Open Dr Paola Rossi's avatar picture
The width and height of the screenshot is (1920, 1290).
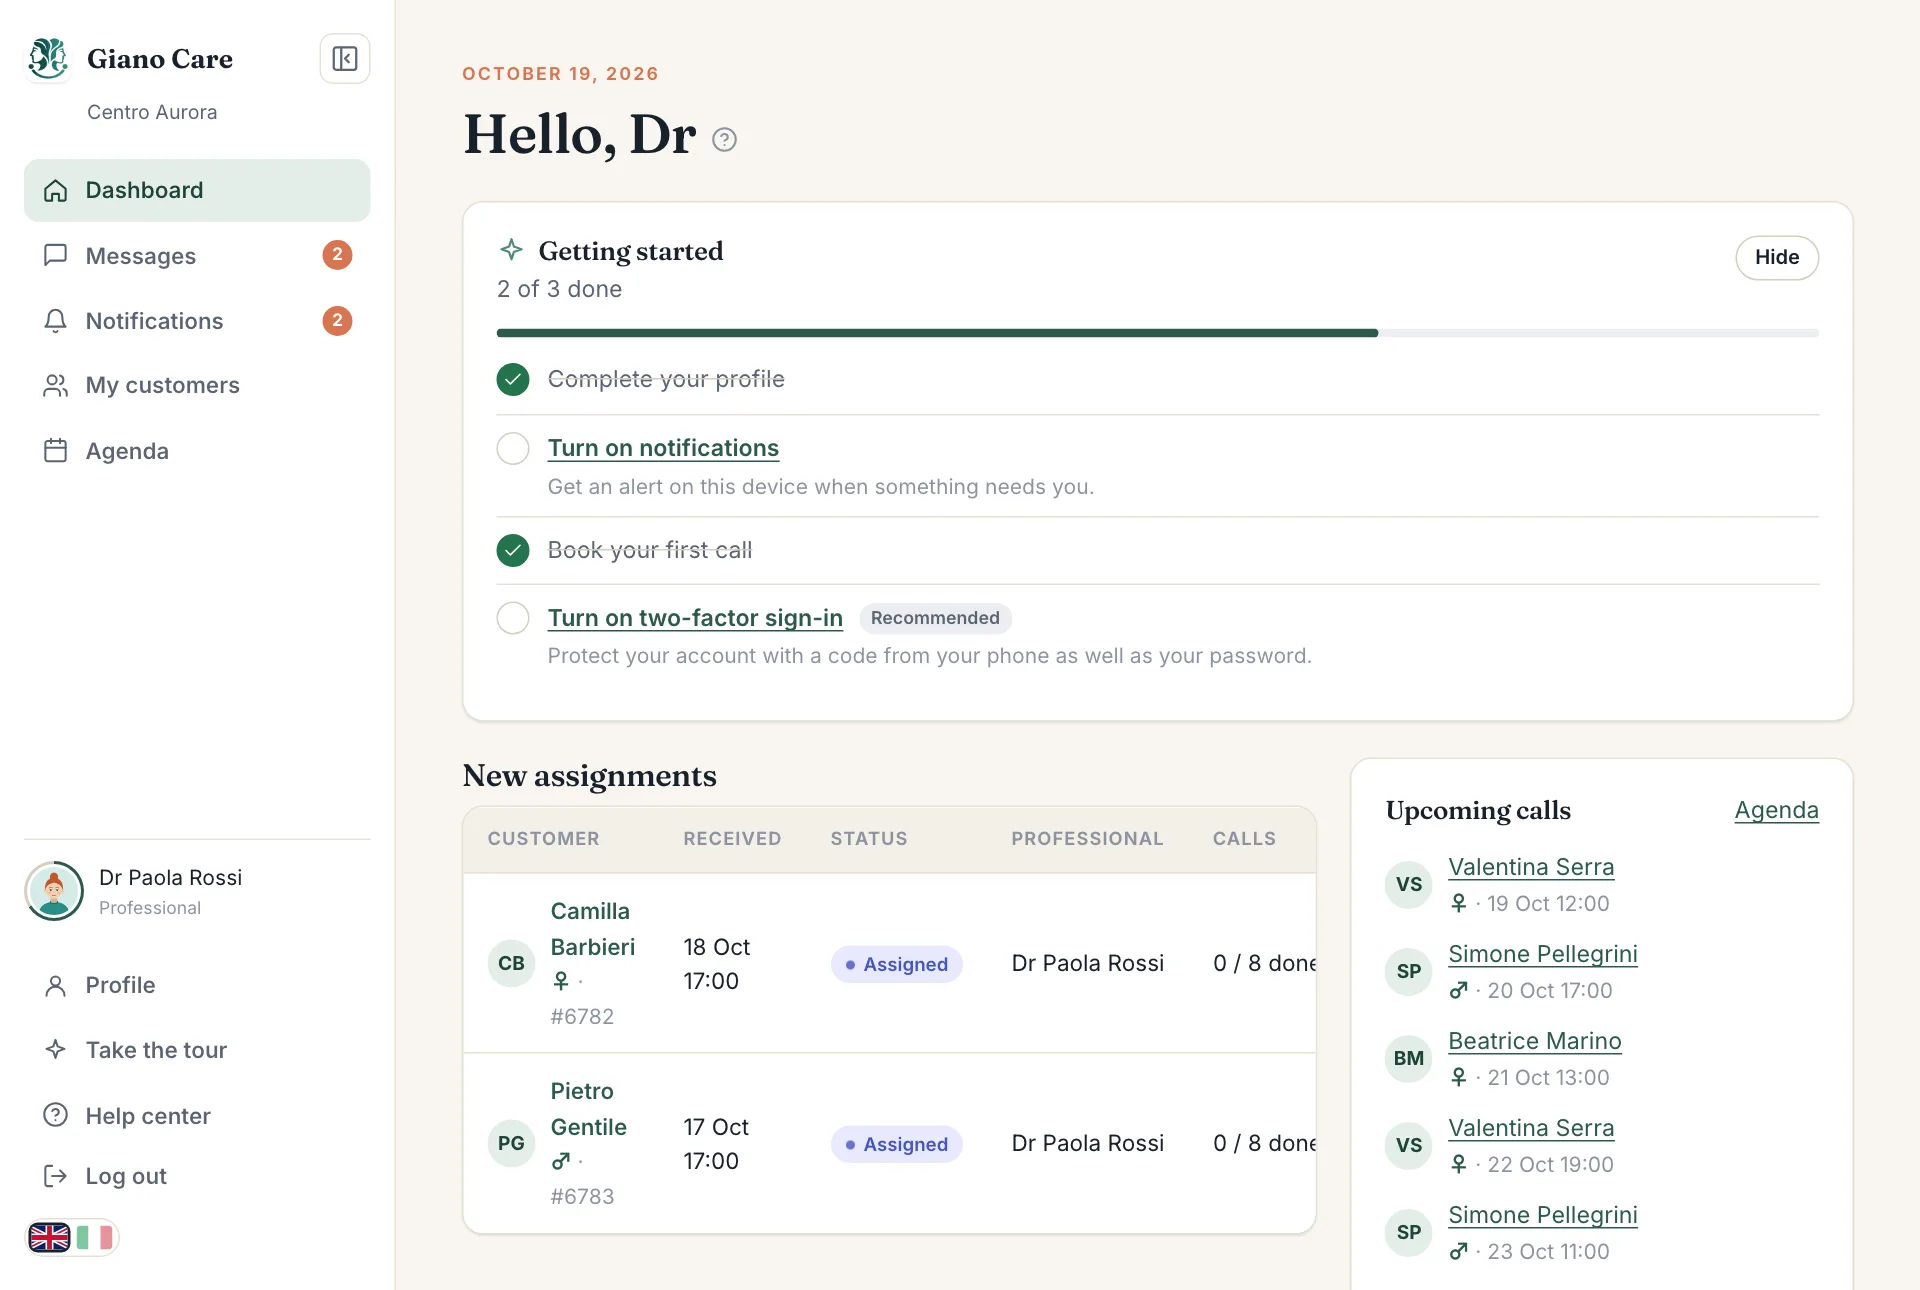[54, 891]
